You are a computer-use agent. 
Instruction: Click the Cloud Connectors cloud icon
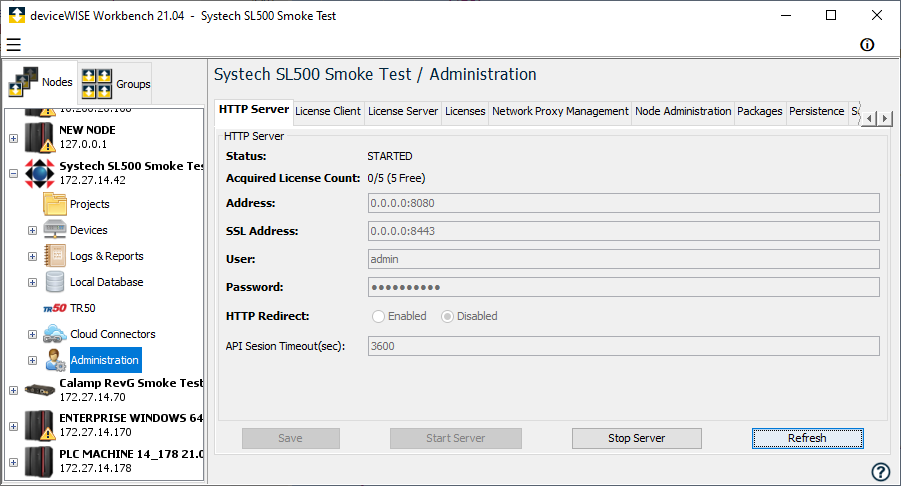[x=55, y=334]
